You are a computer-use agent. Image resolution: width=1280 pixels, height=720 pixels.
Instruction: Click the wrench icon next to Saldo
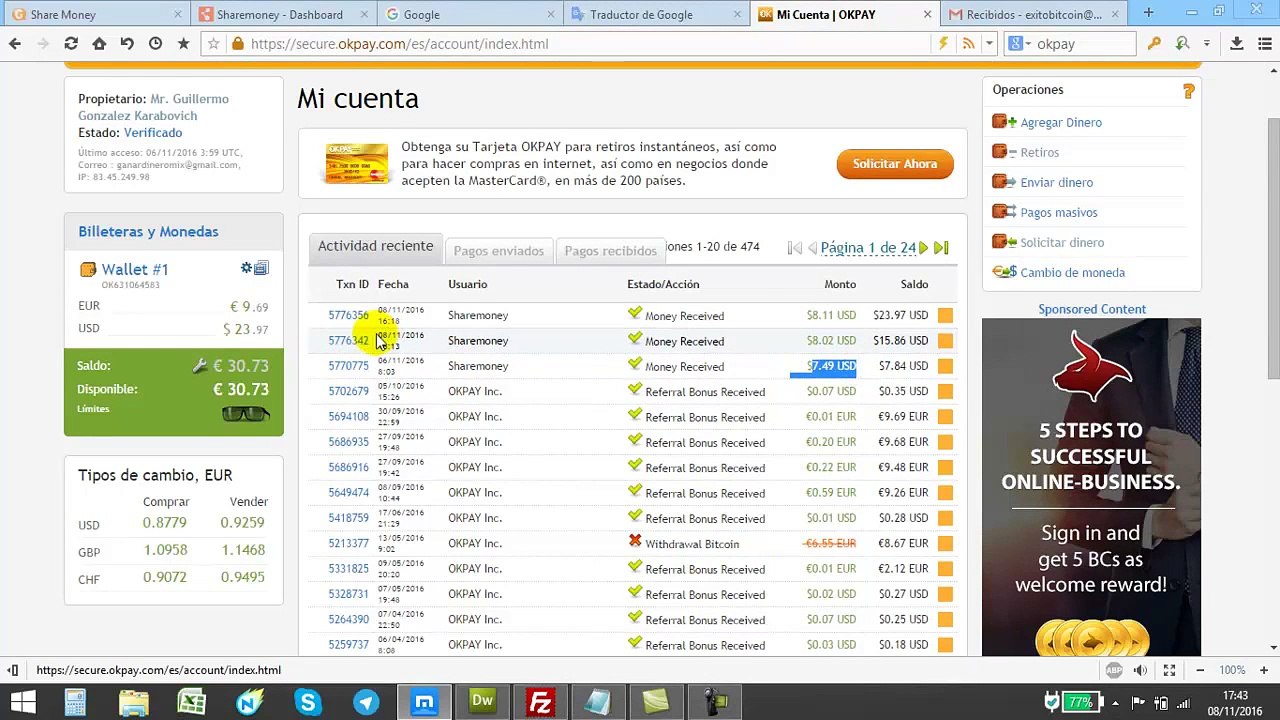200,366
